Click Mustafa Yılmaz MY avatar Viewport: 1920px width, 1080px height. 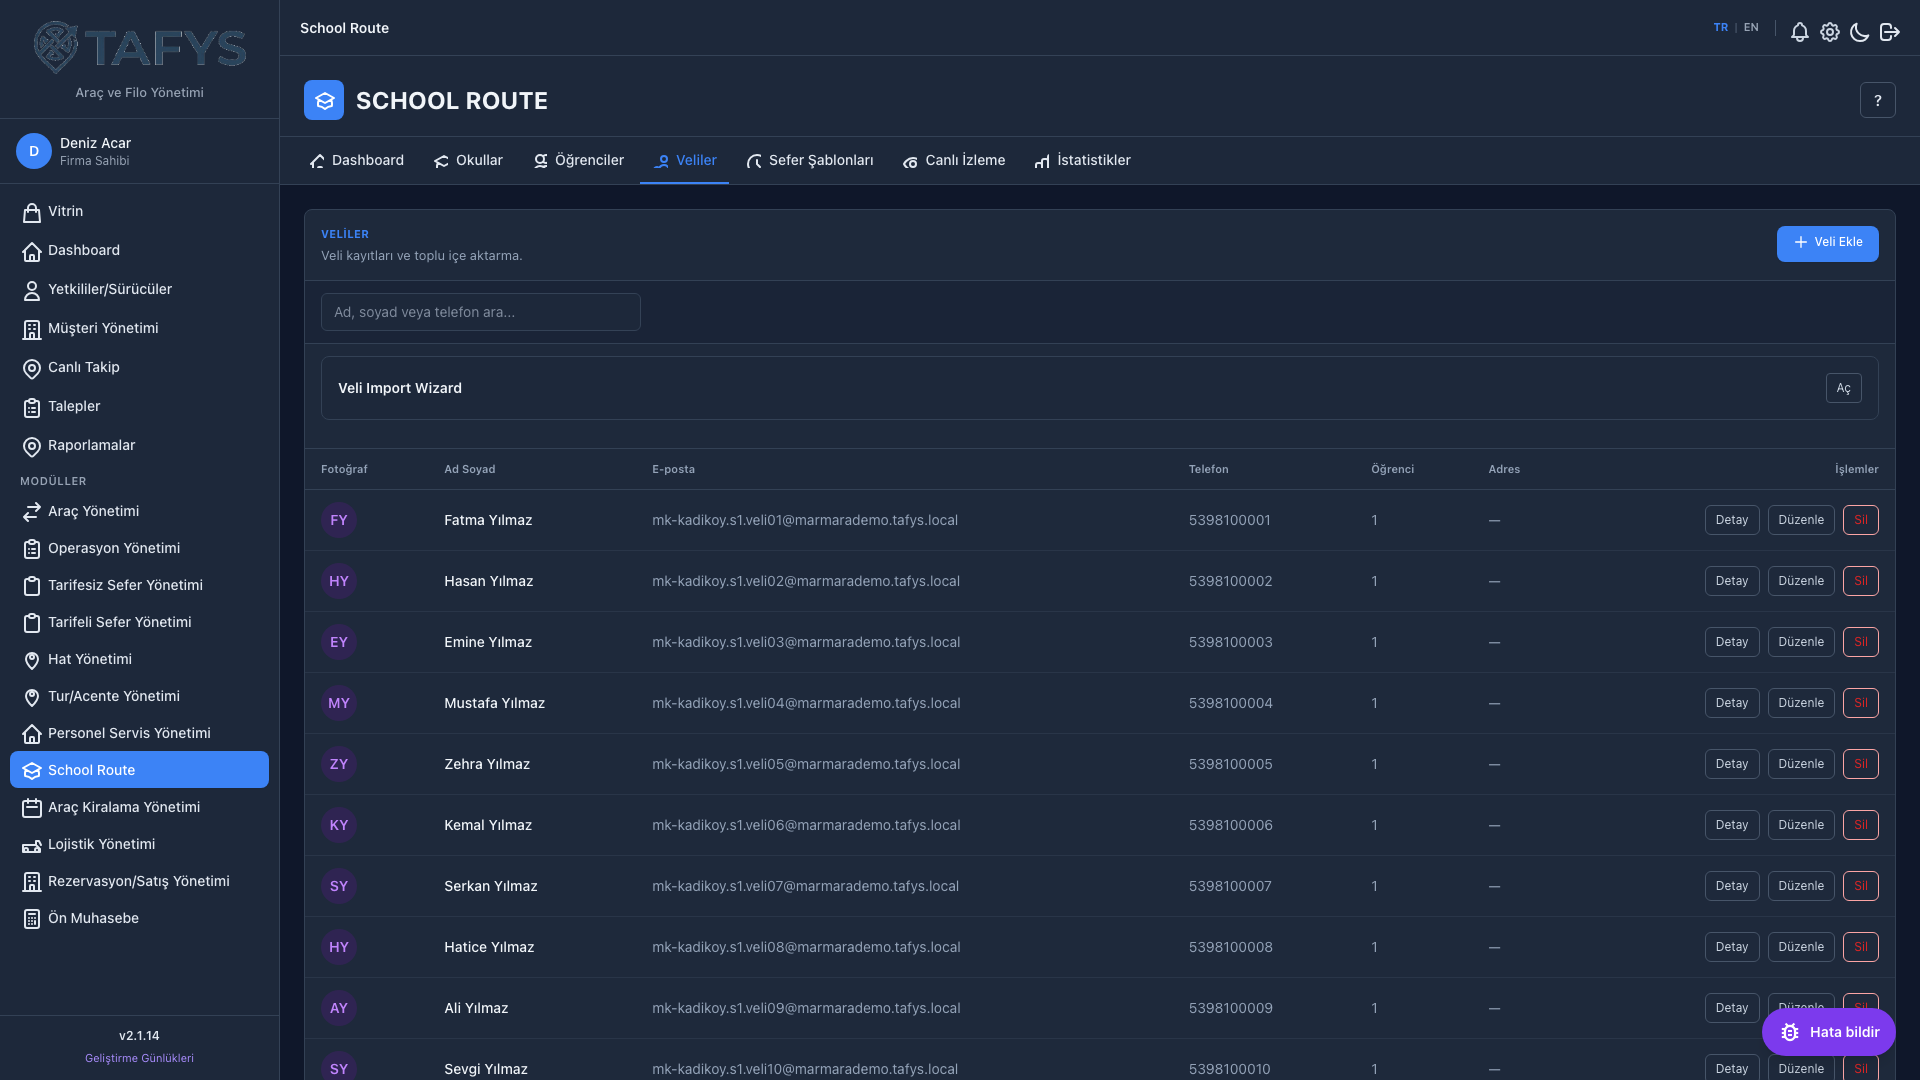(x=339, y=703)
